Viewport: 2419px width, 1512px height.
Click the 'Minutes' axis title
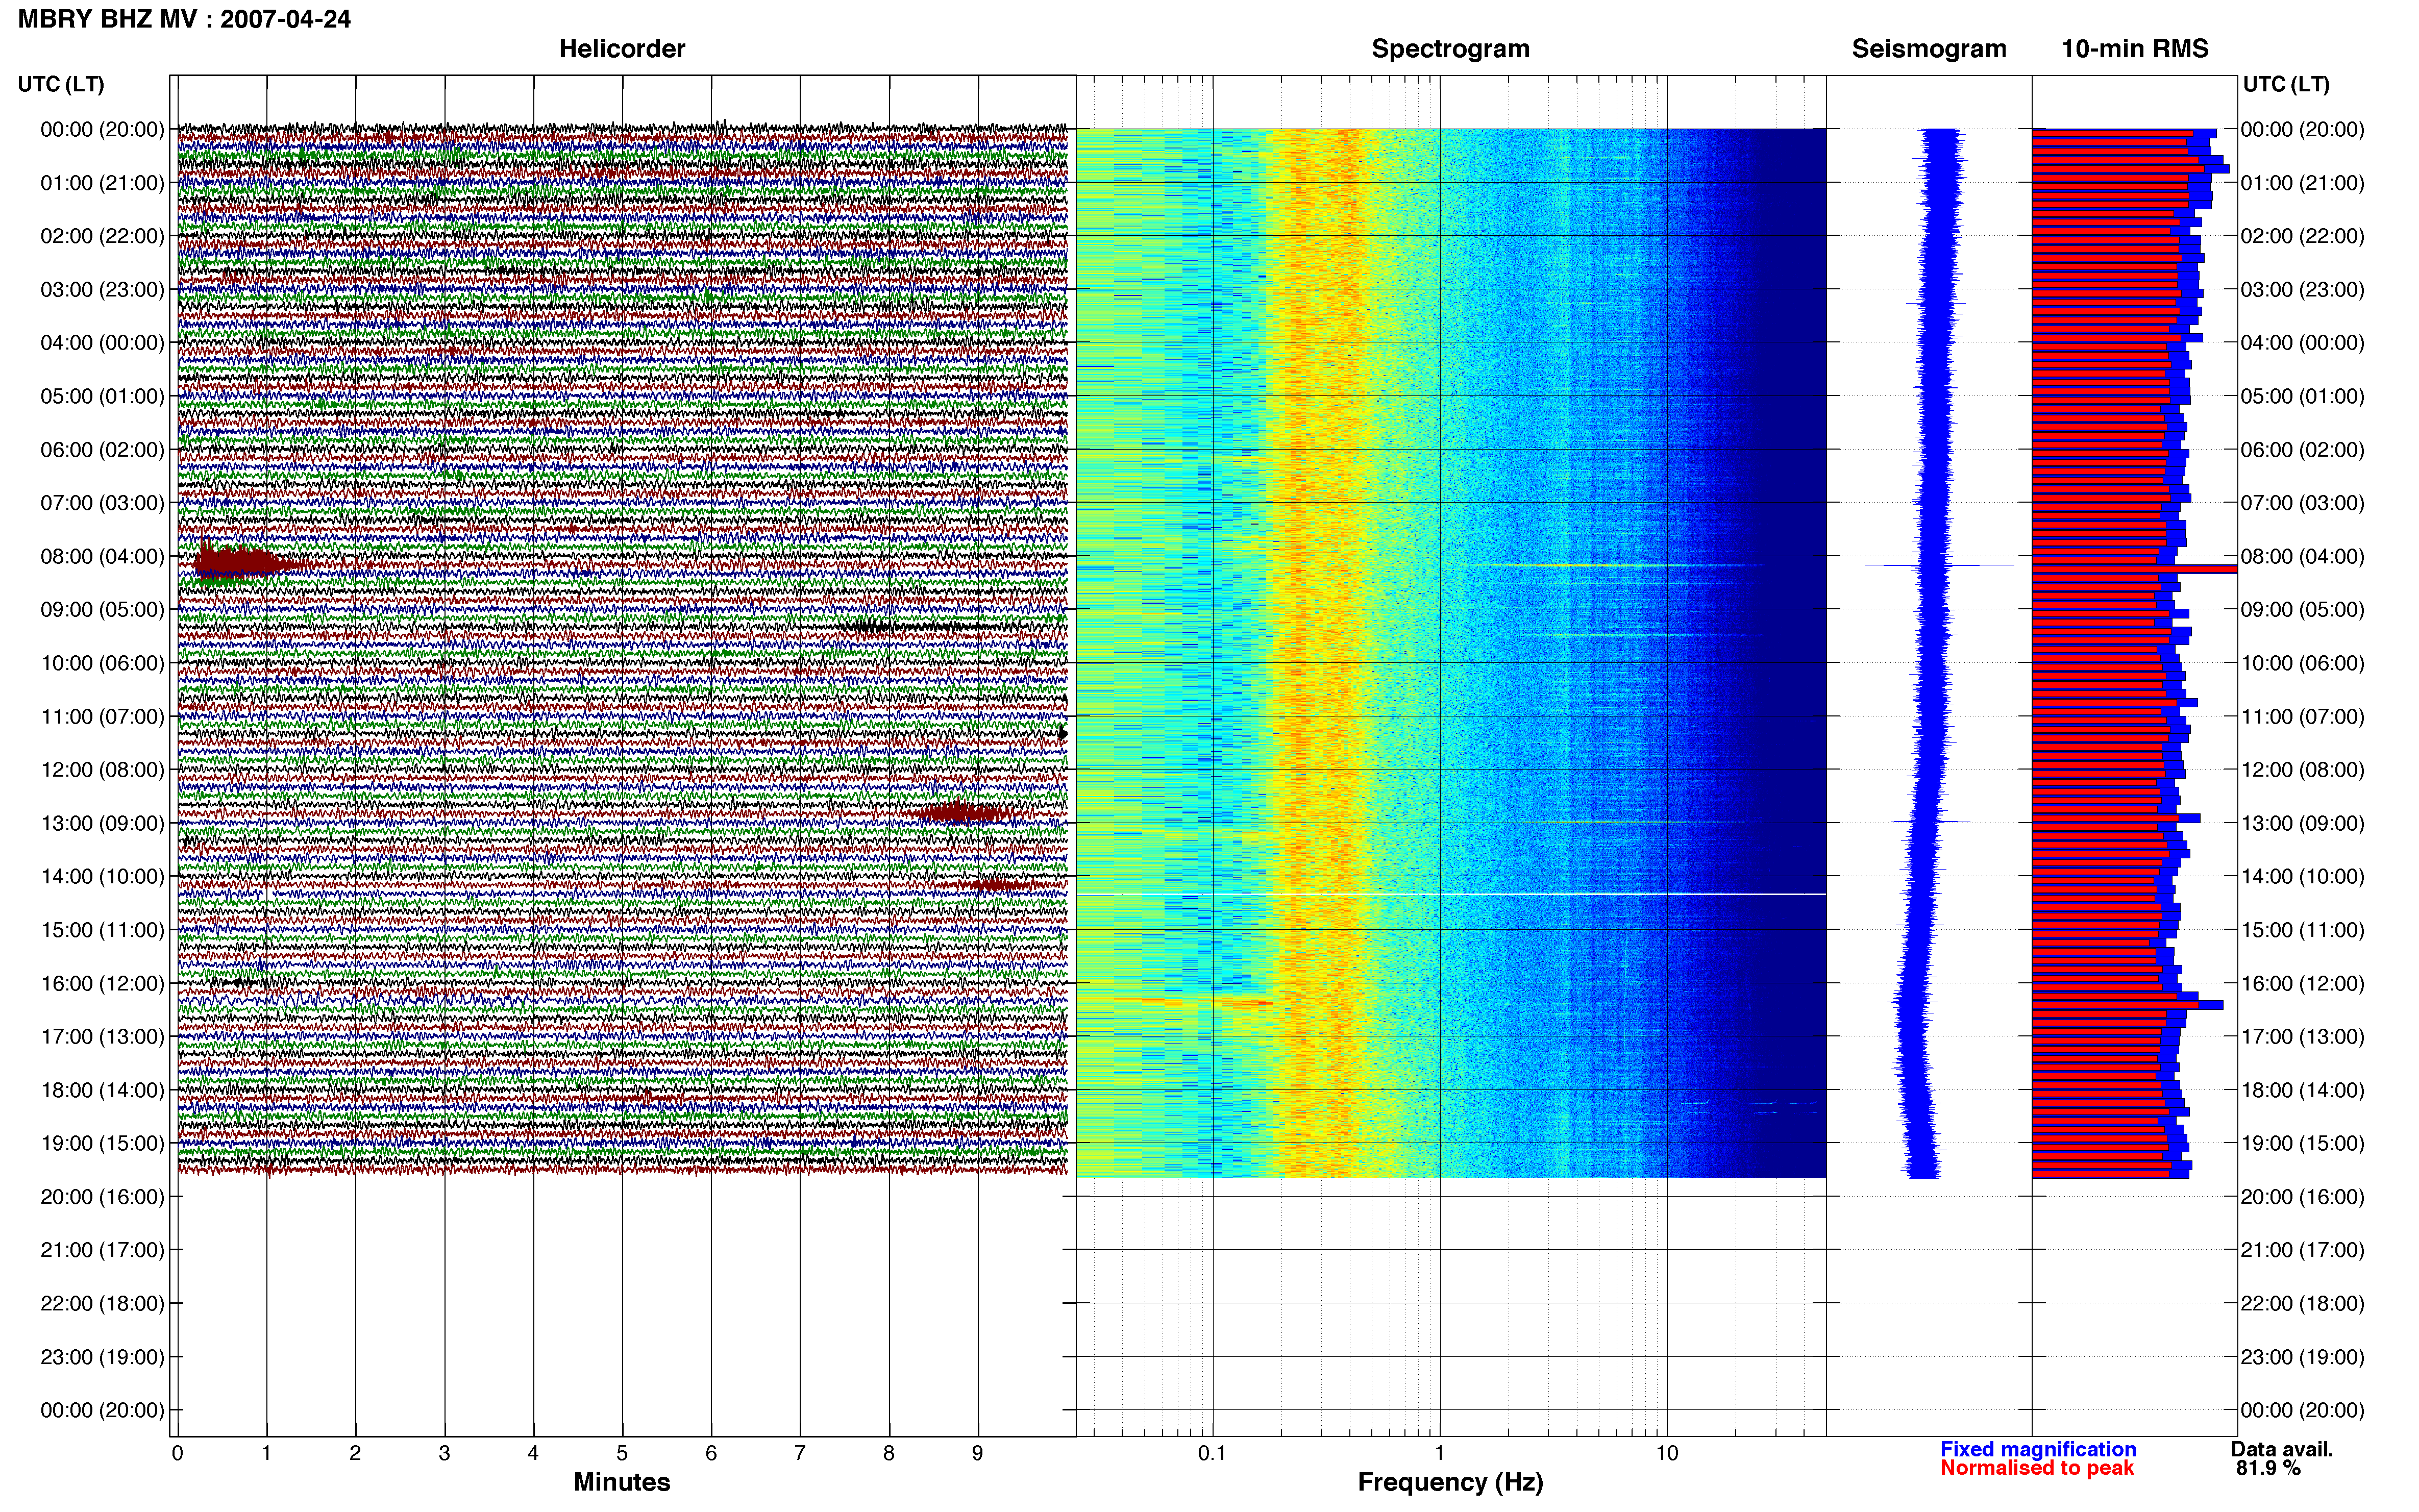pyautogui.click(x=622, y=1482)
